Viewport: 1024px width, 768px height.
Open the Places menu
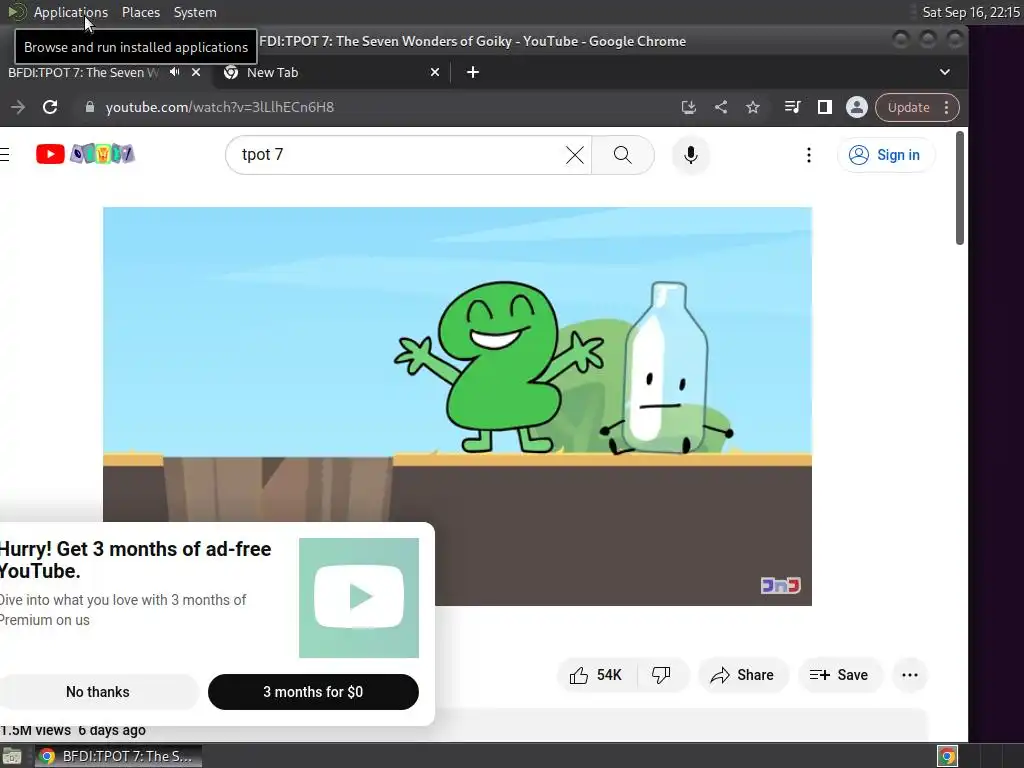tap(140, 12)
